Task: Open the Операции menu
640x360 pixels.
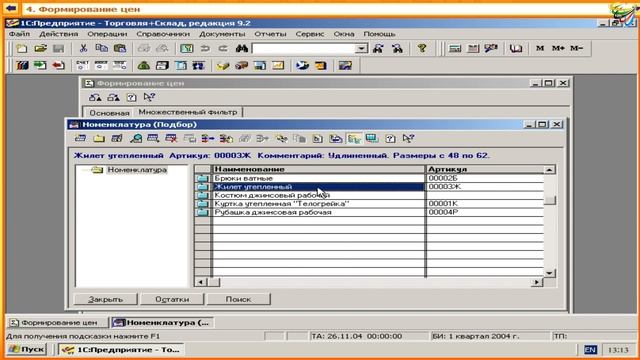Action: [107, 34]
